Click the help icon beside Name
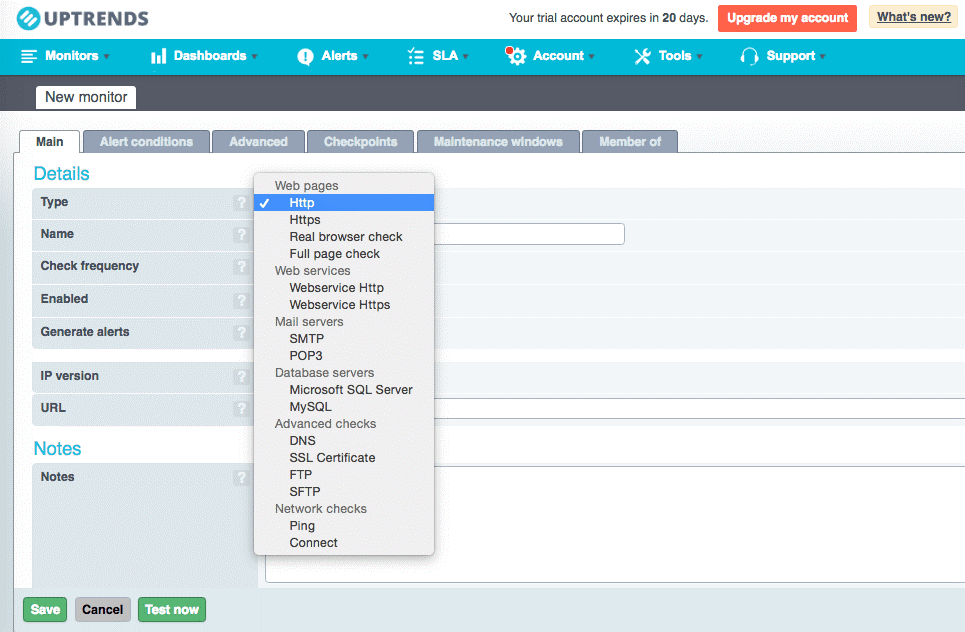The image size is (965, 632). [x=241, y=234]
